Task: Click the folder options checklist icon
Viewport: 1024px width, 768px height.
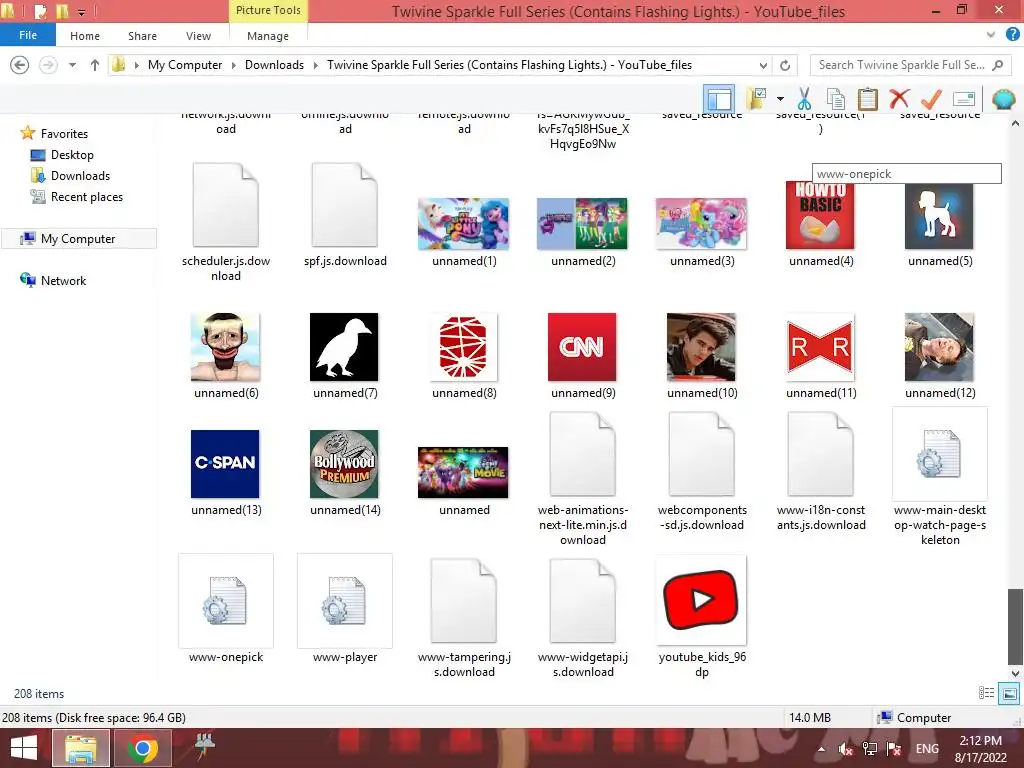Action: pos(756,99)
